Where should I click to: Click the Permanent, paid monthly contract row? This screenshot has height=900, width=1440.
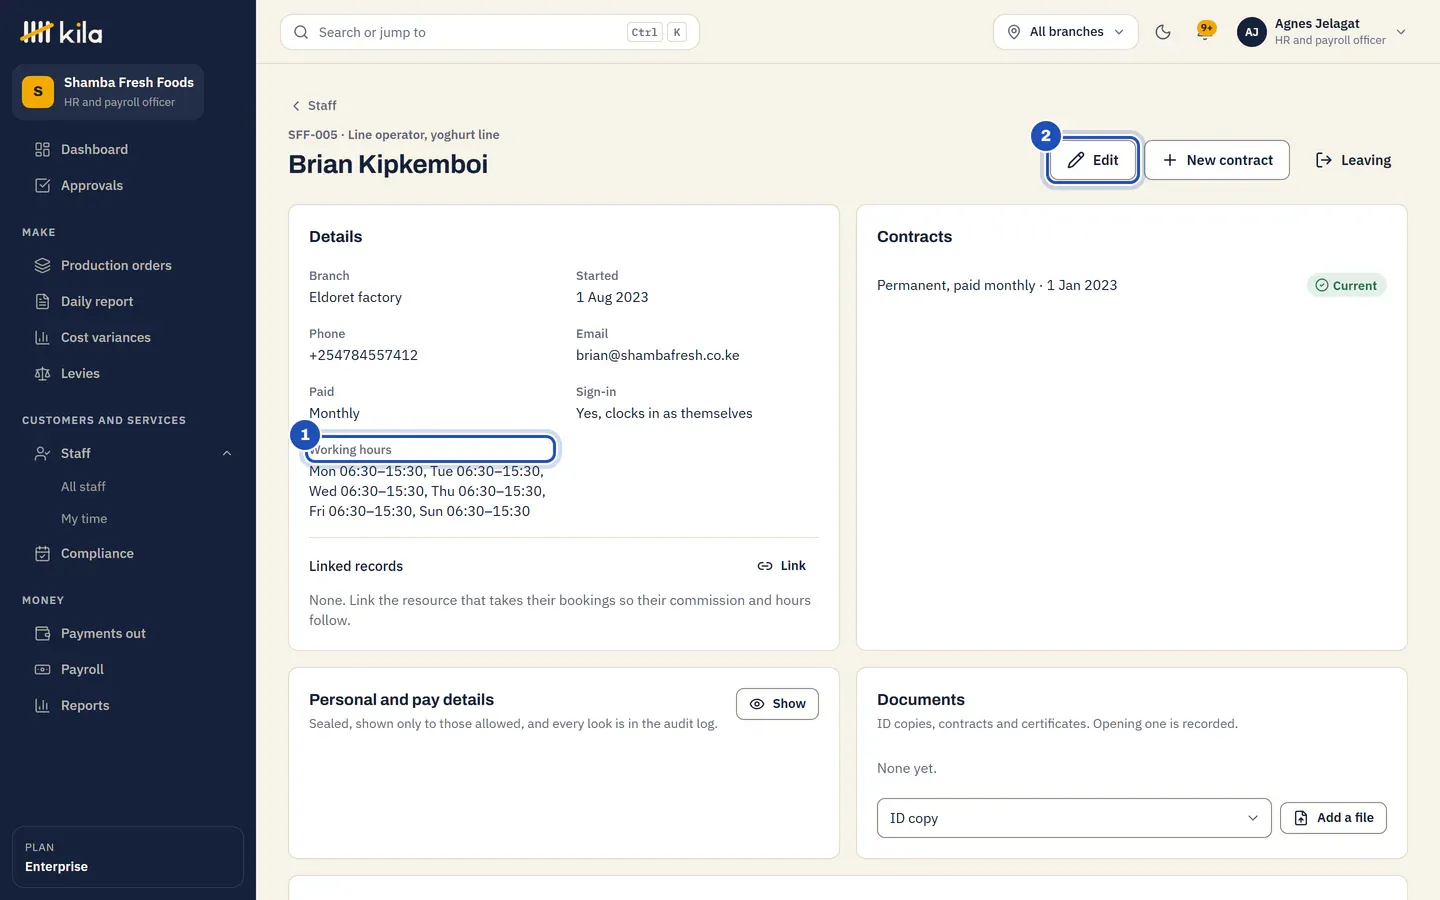pos(1131,286)
